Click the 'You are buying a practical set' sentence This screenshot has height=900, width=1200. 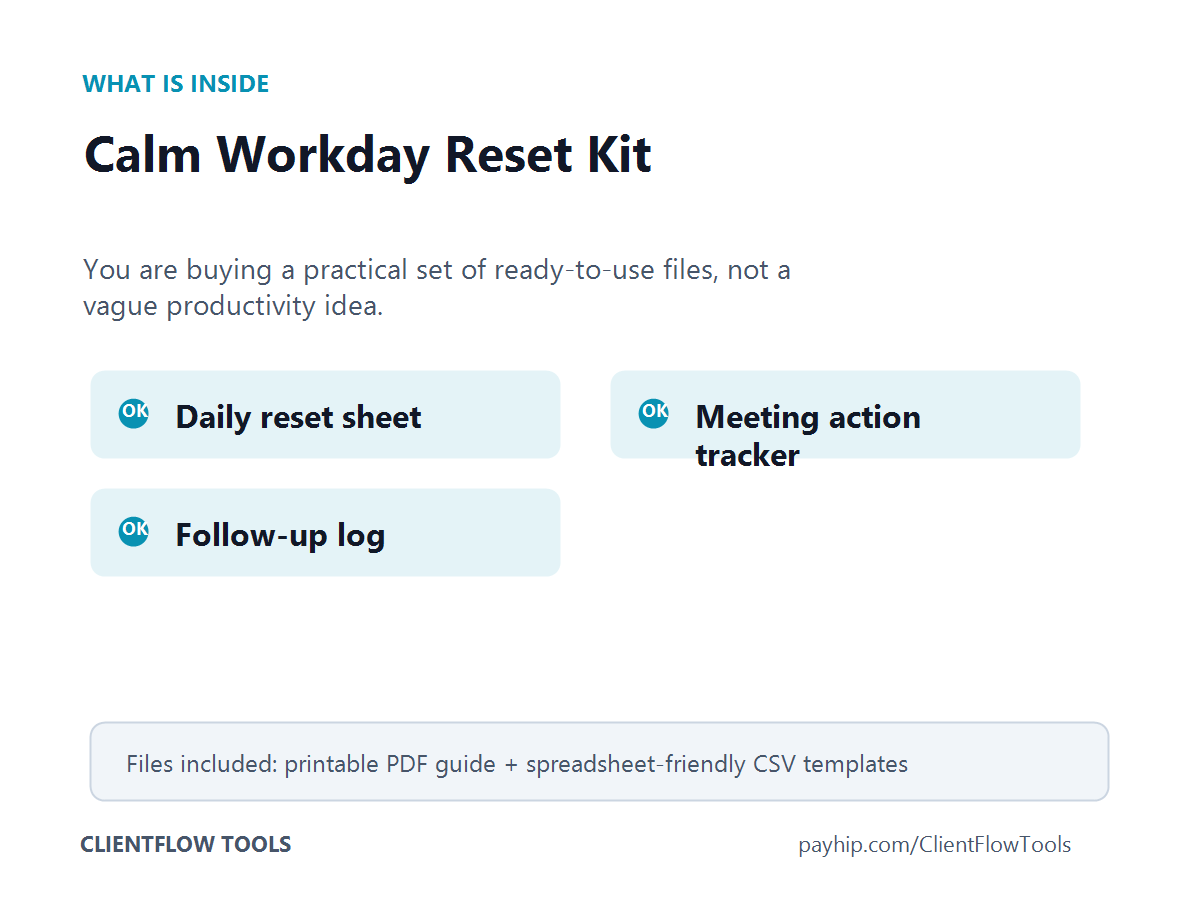point(437,270)
